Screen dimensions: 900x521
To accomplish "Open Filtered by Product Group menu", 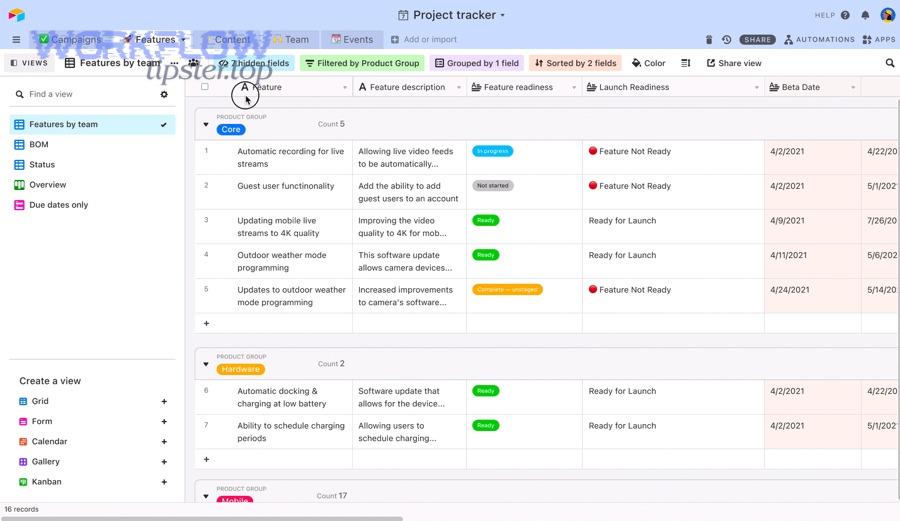I will (x=362, y=63).
